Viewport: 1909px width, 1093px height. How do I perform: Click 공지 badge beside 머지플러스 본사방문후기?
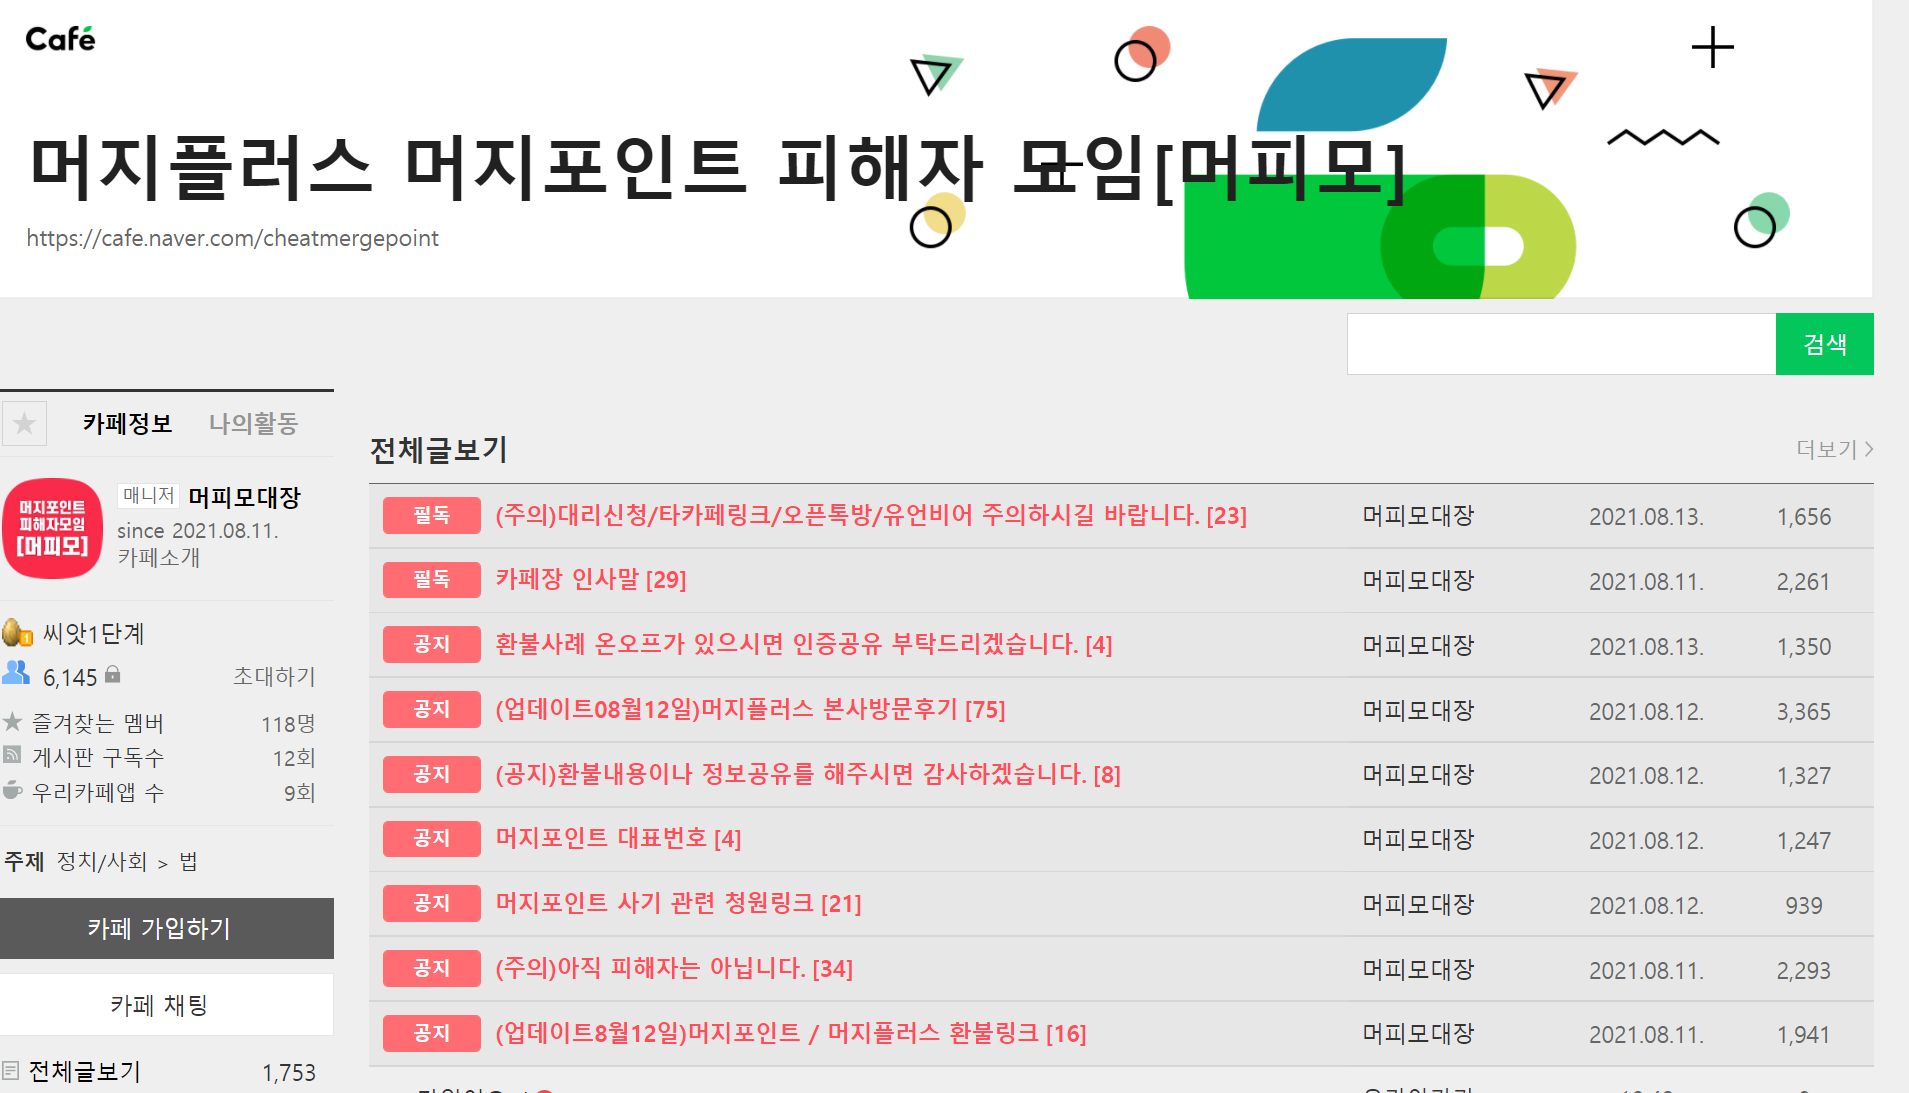(x=432, y=709)
